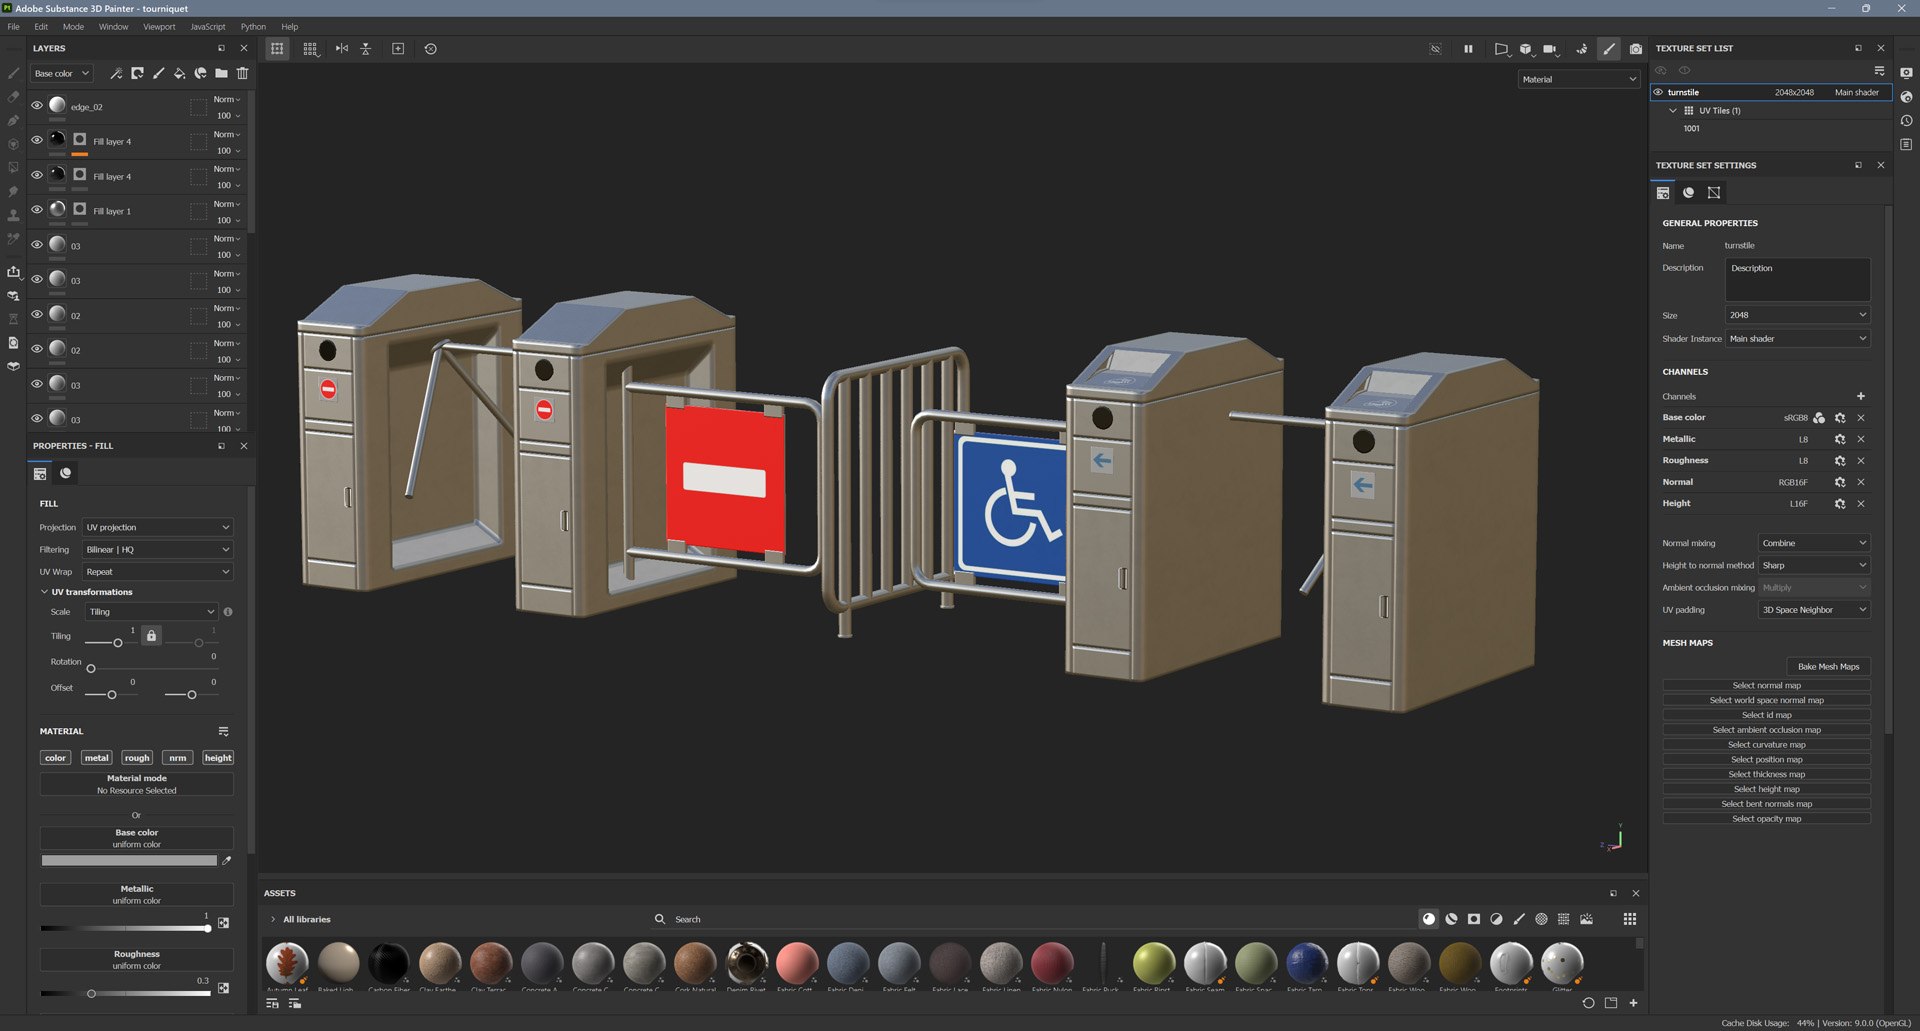1920x1031 pixels.
Task: Open the Size 2048 dropdown
Action: click(x=1797, y=315)
